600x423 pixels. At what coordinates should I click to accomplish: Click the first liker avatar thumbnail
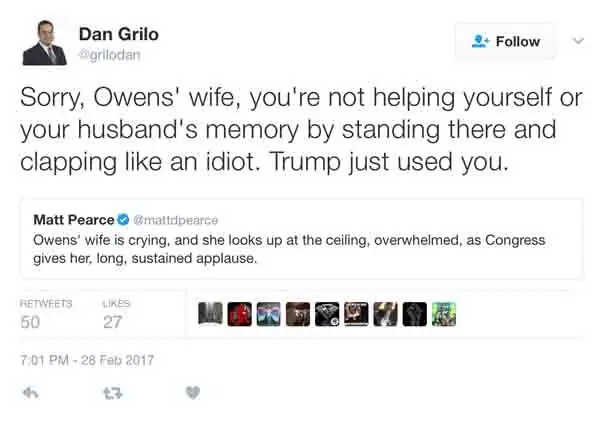pos(210,314)
